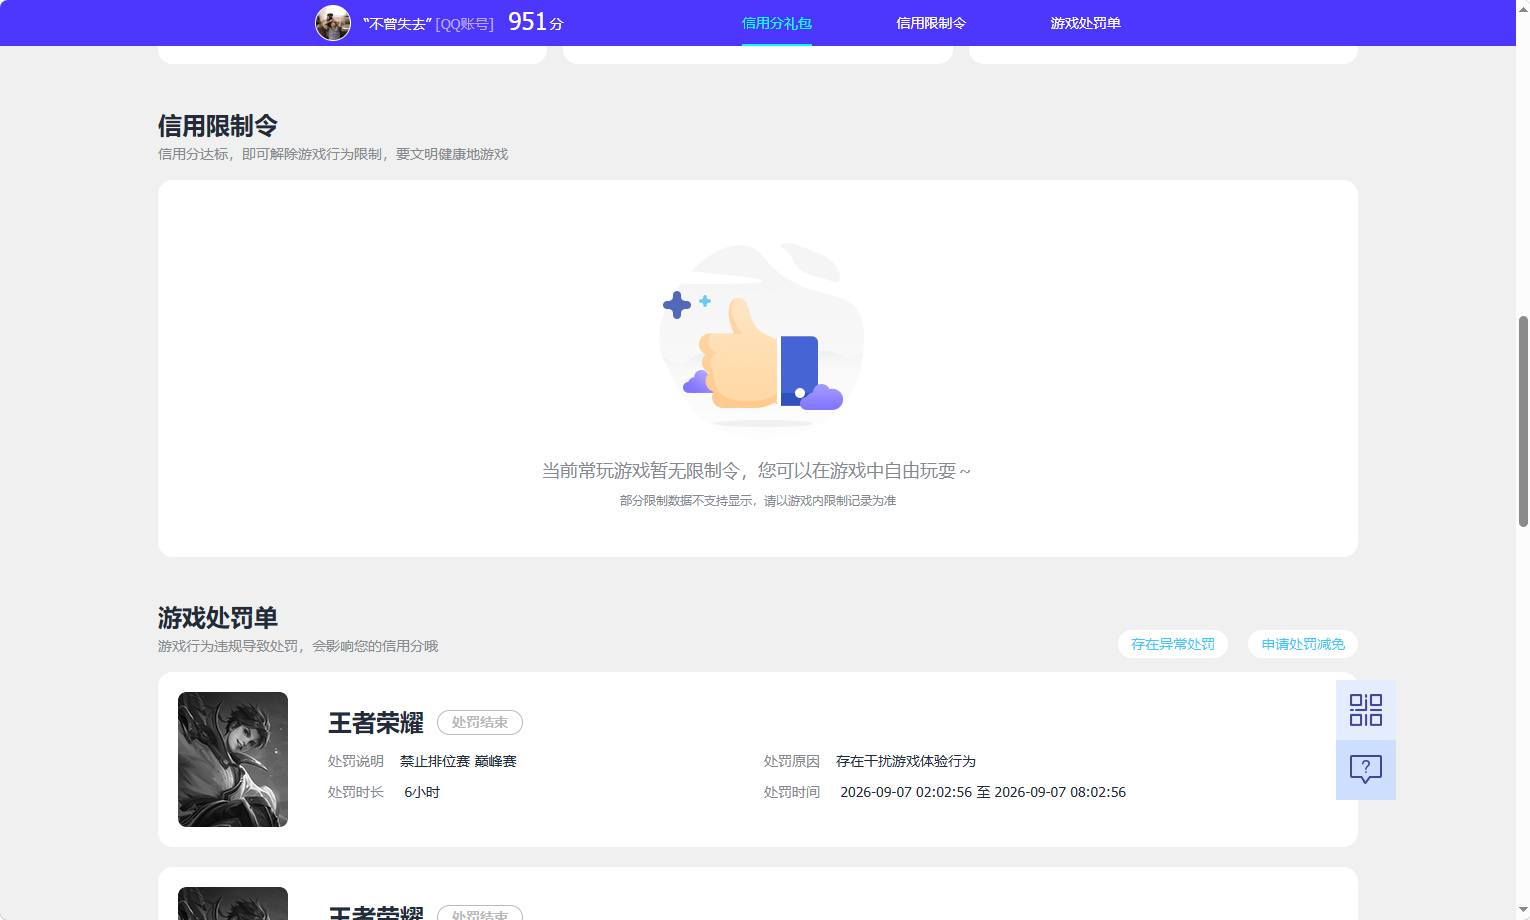The height and width of the screenshot is (920, 1530).
Task: Click 禁止排位赛 巅峰赛 punishment description
Action: tap(458, 761)
